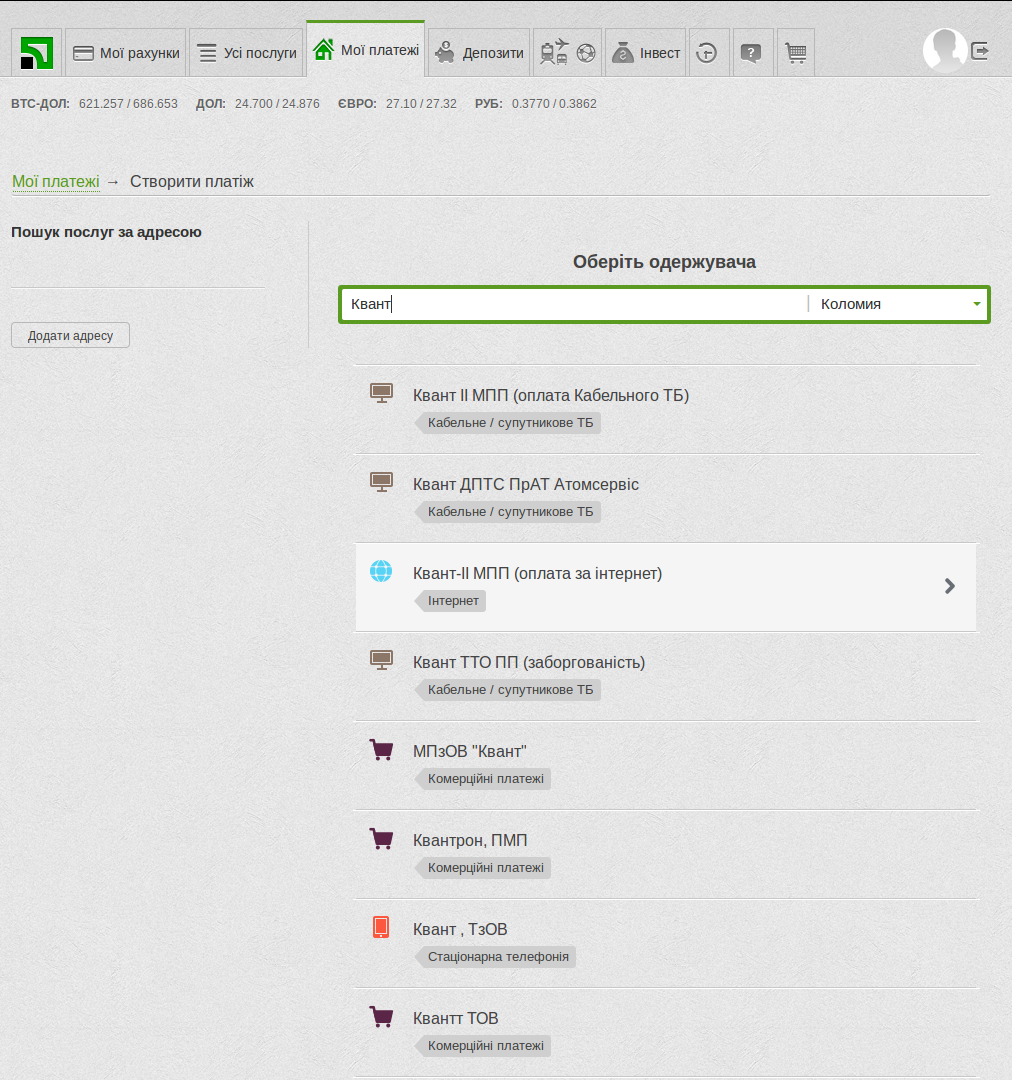Click the PrivatBank green logo icon
The height and width of the screenshot is (1080, 1012).
pyautogui.click(x=37, y=53)
